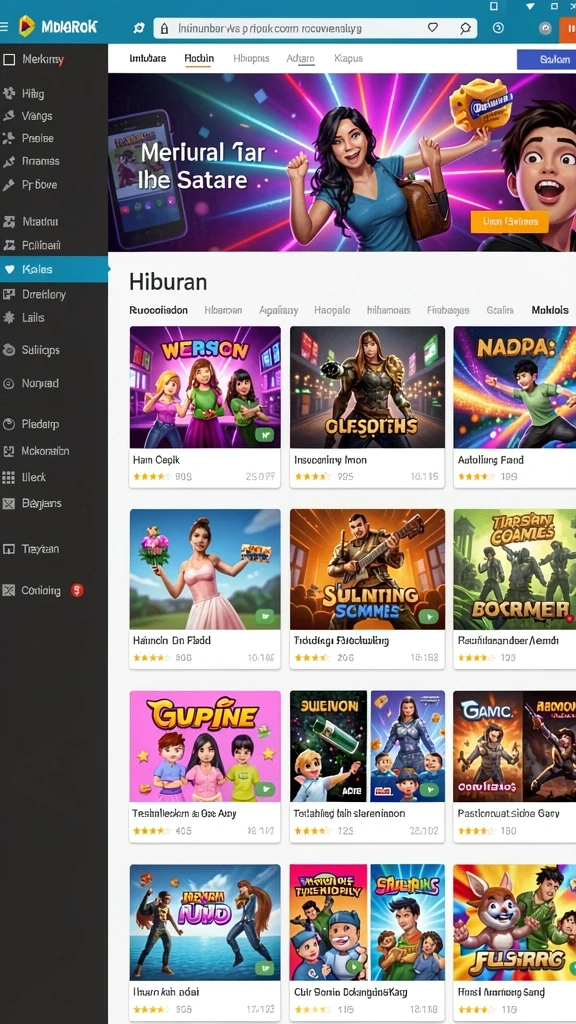
Task: Open the GUPINE game thumbnail
Action: [x=205, y=746]
